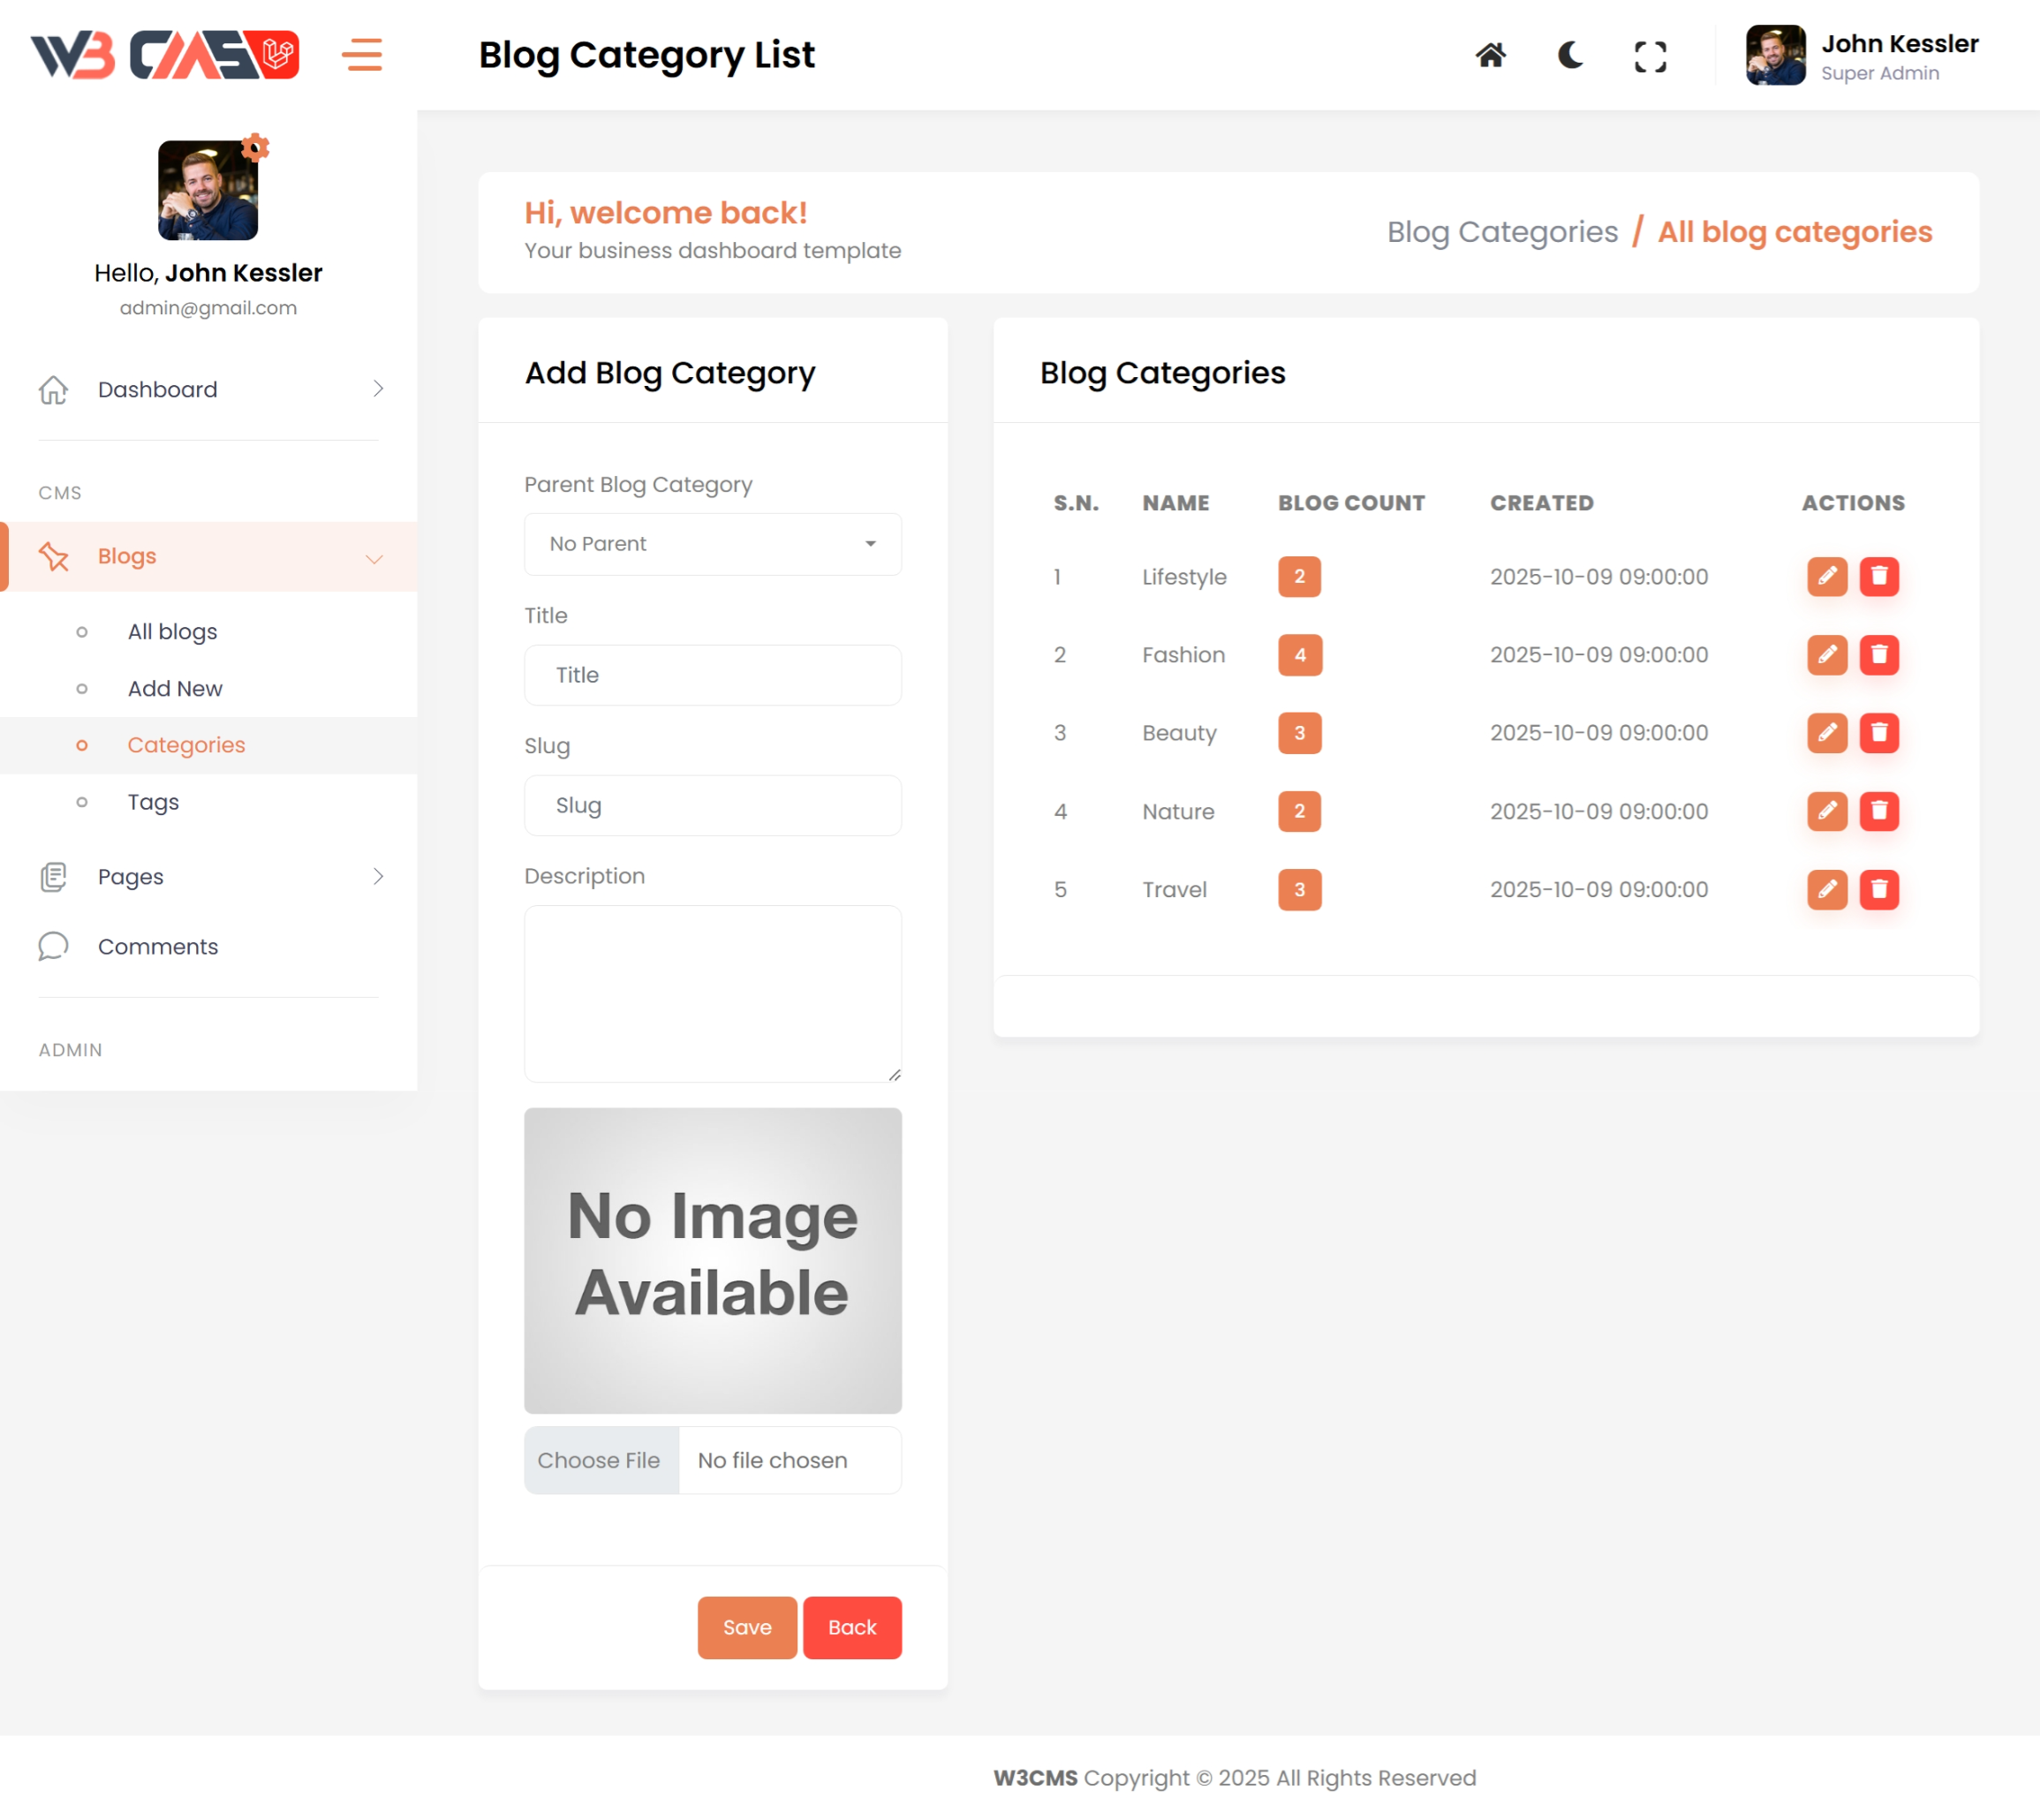The image size is (2040, 1820).
Task: Toggle dark mode moon icon
Action: [1570, 55]
